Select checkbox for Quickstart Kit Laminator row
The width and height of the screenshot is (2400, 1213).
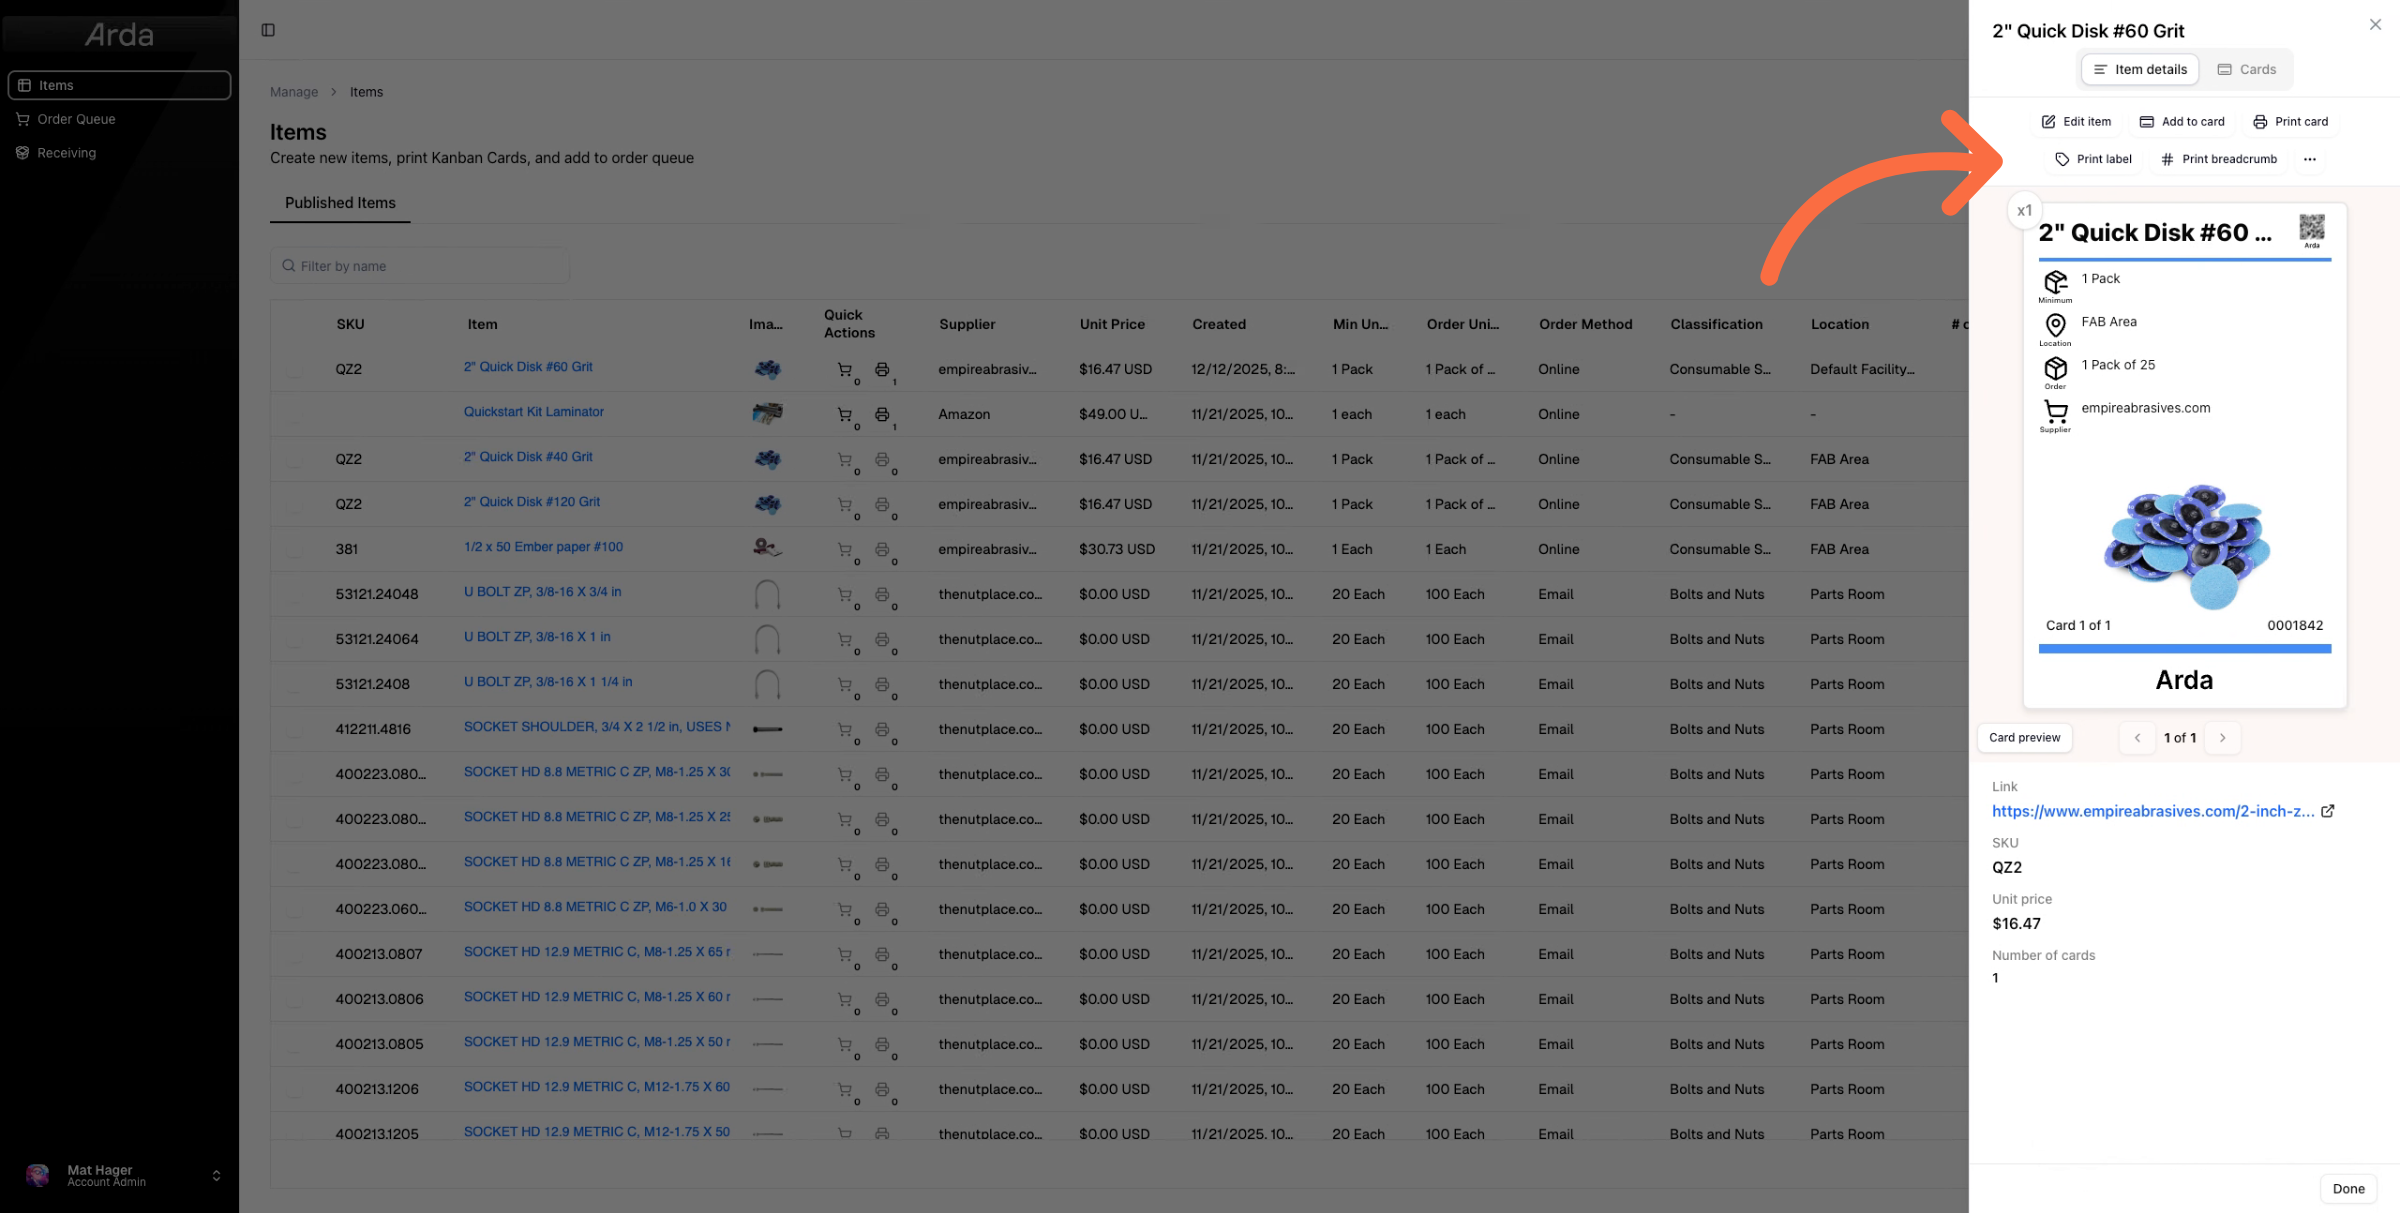(x=295, y=414)
